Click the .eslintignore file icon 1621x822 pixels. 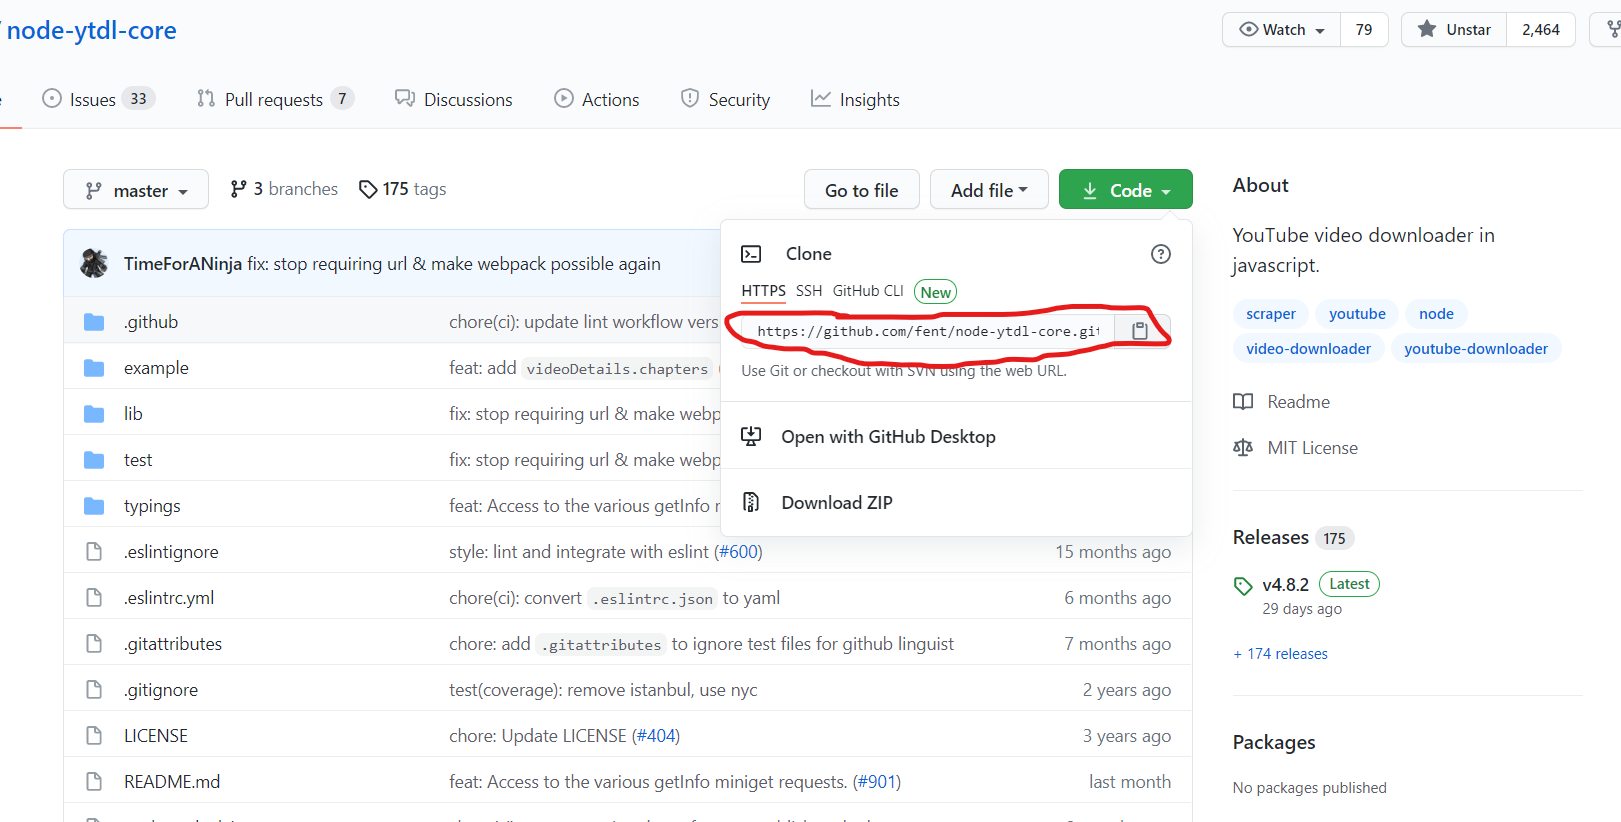tap(94, 552)
